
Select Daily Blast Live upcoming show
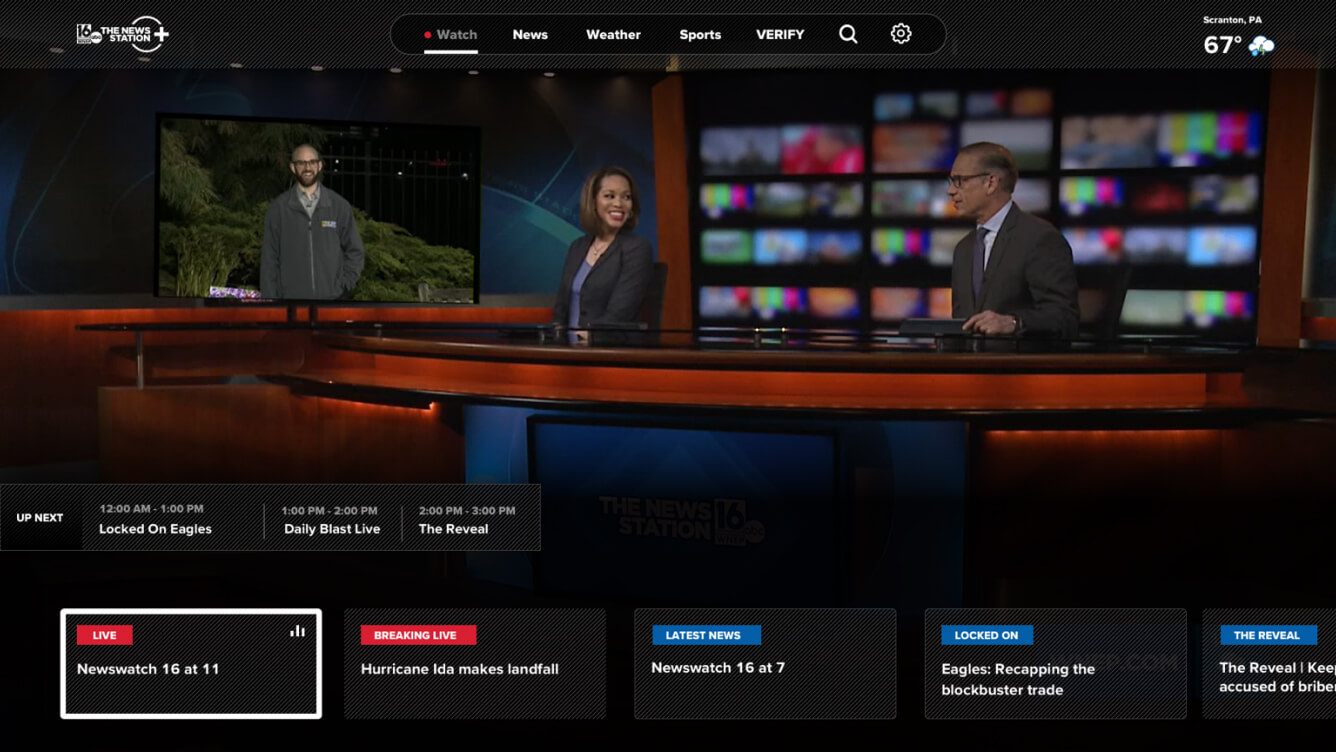tap(332, 520)
